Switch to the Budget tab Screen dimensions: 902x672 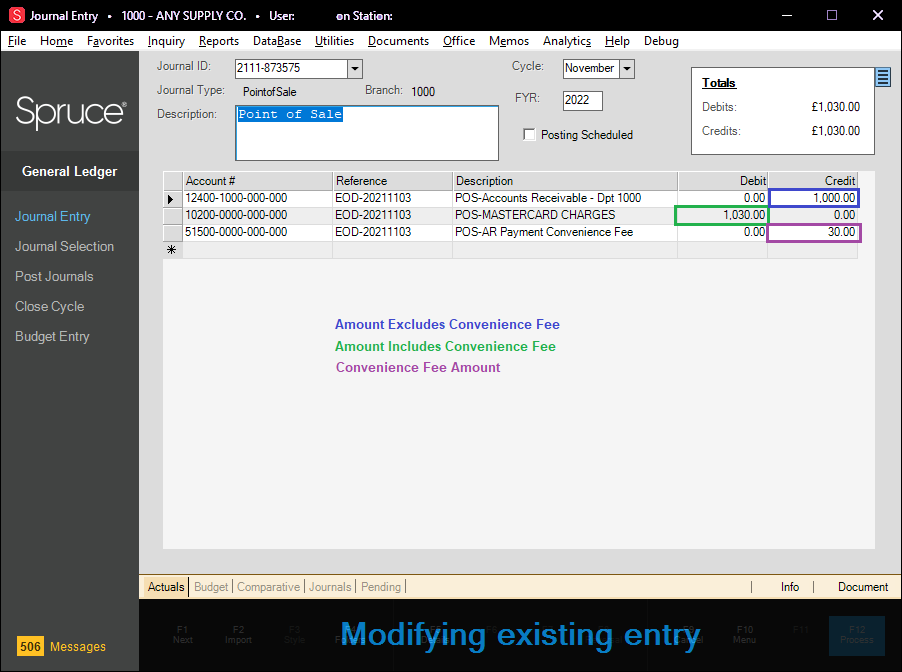pos(211,587)
